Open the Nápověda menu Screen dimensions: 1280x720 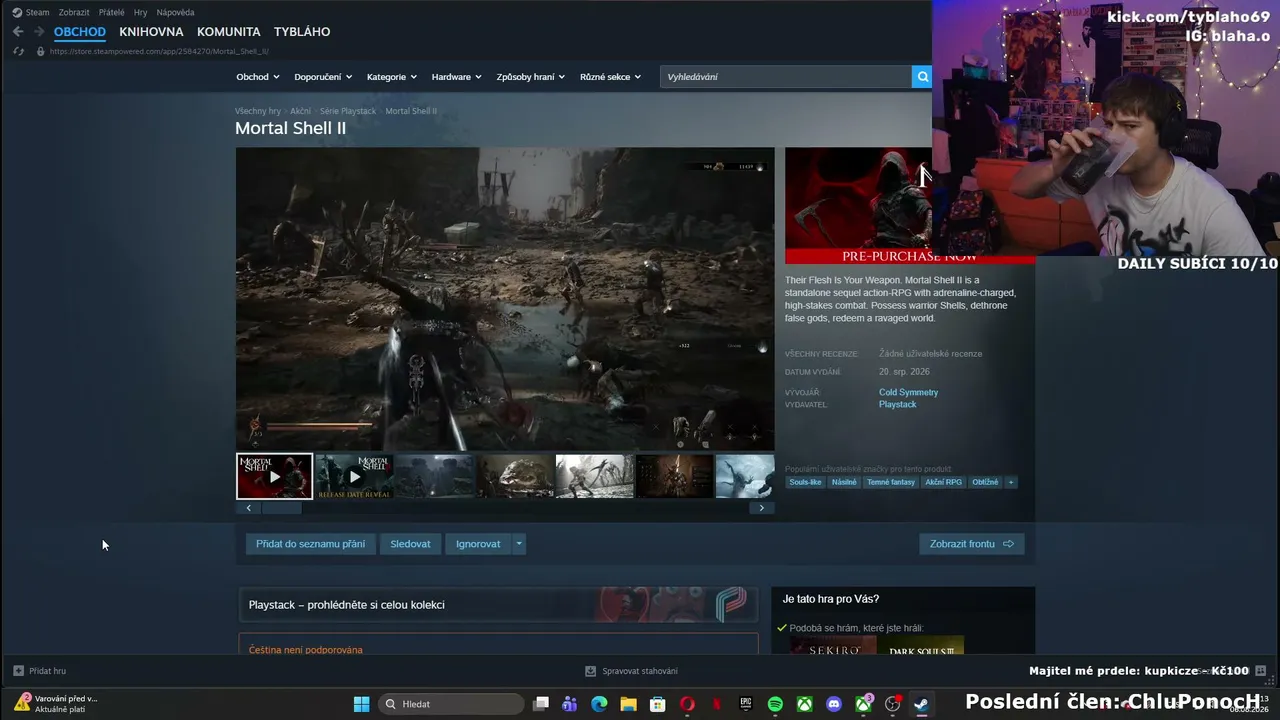pyautogui.click(x=175, y=12)
